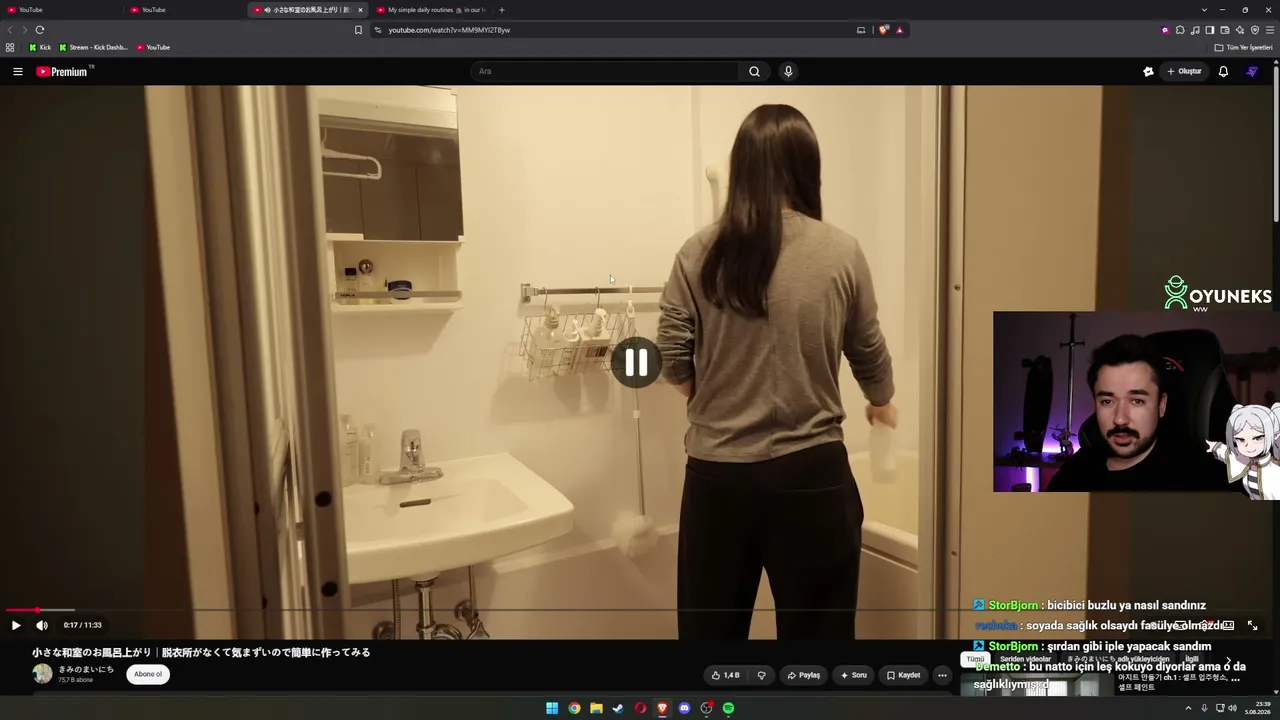Launch Chrome from the taskbar
The image size is (1280, 720).
coord(574,708)
